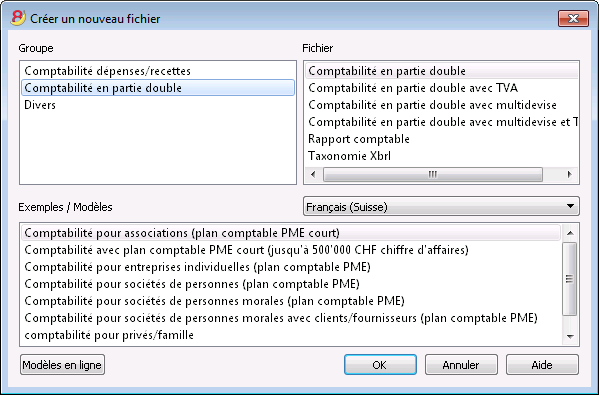599x395 pixels.
Task: Close the Créer un nouveau fichier dialog
Action: click(573, 18)
